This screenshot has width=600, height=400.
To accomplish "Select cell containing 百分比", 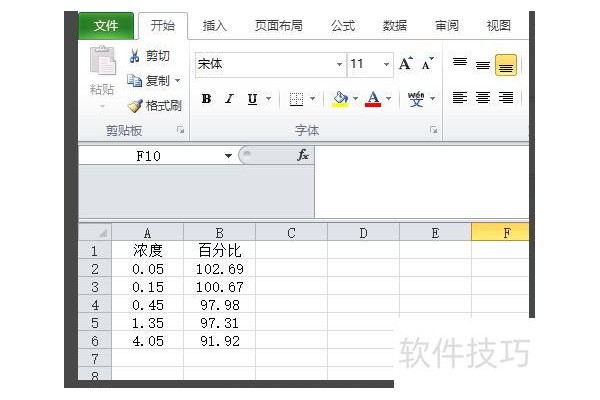I will [219, 251].
